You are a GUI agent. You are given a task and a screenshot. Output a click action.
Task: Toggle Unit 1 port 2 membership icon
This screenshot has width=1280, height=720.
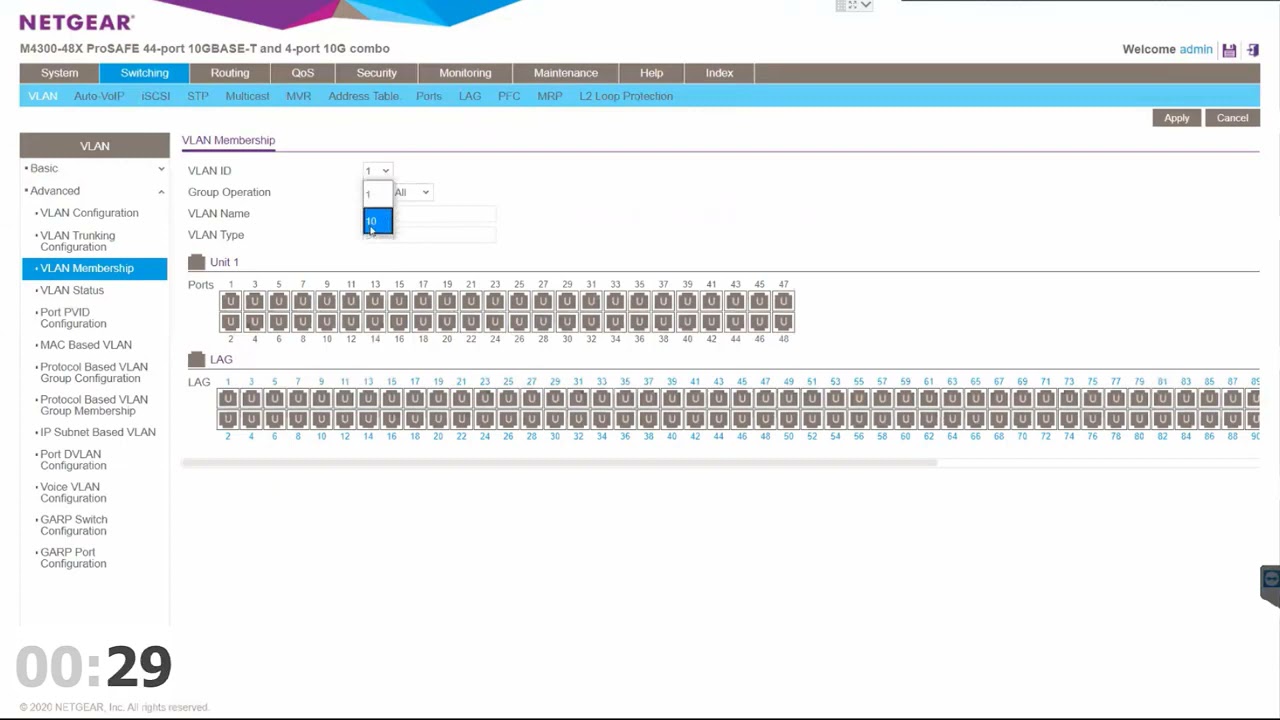[x=230, y=322]
